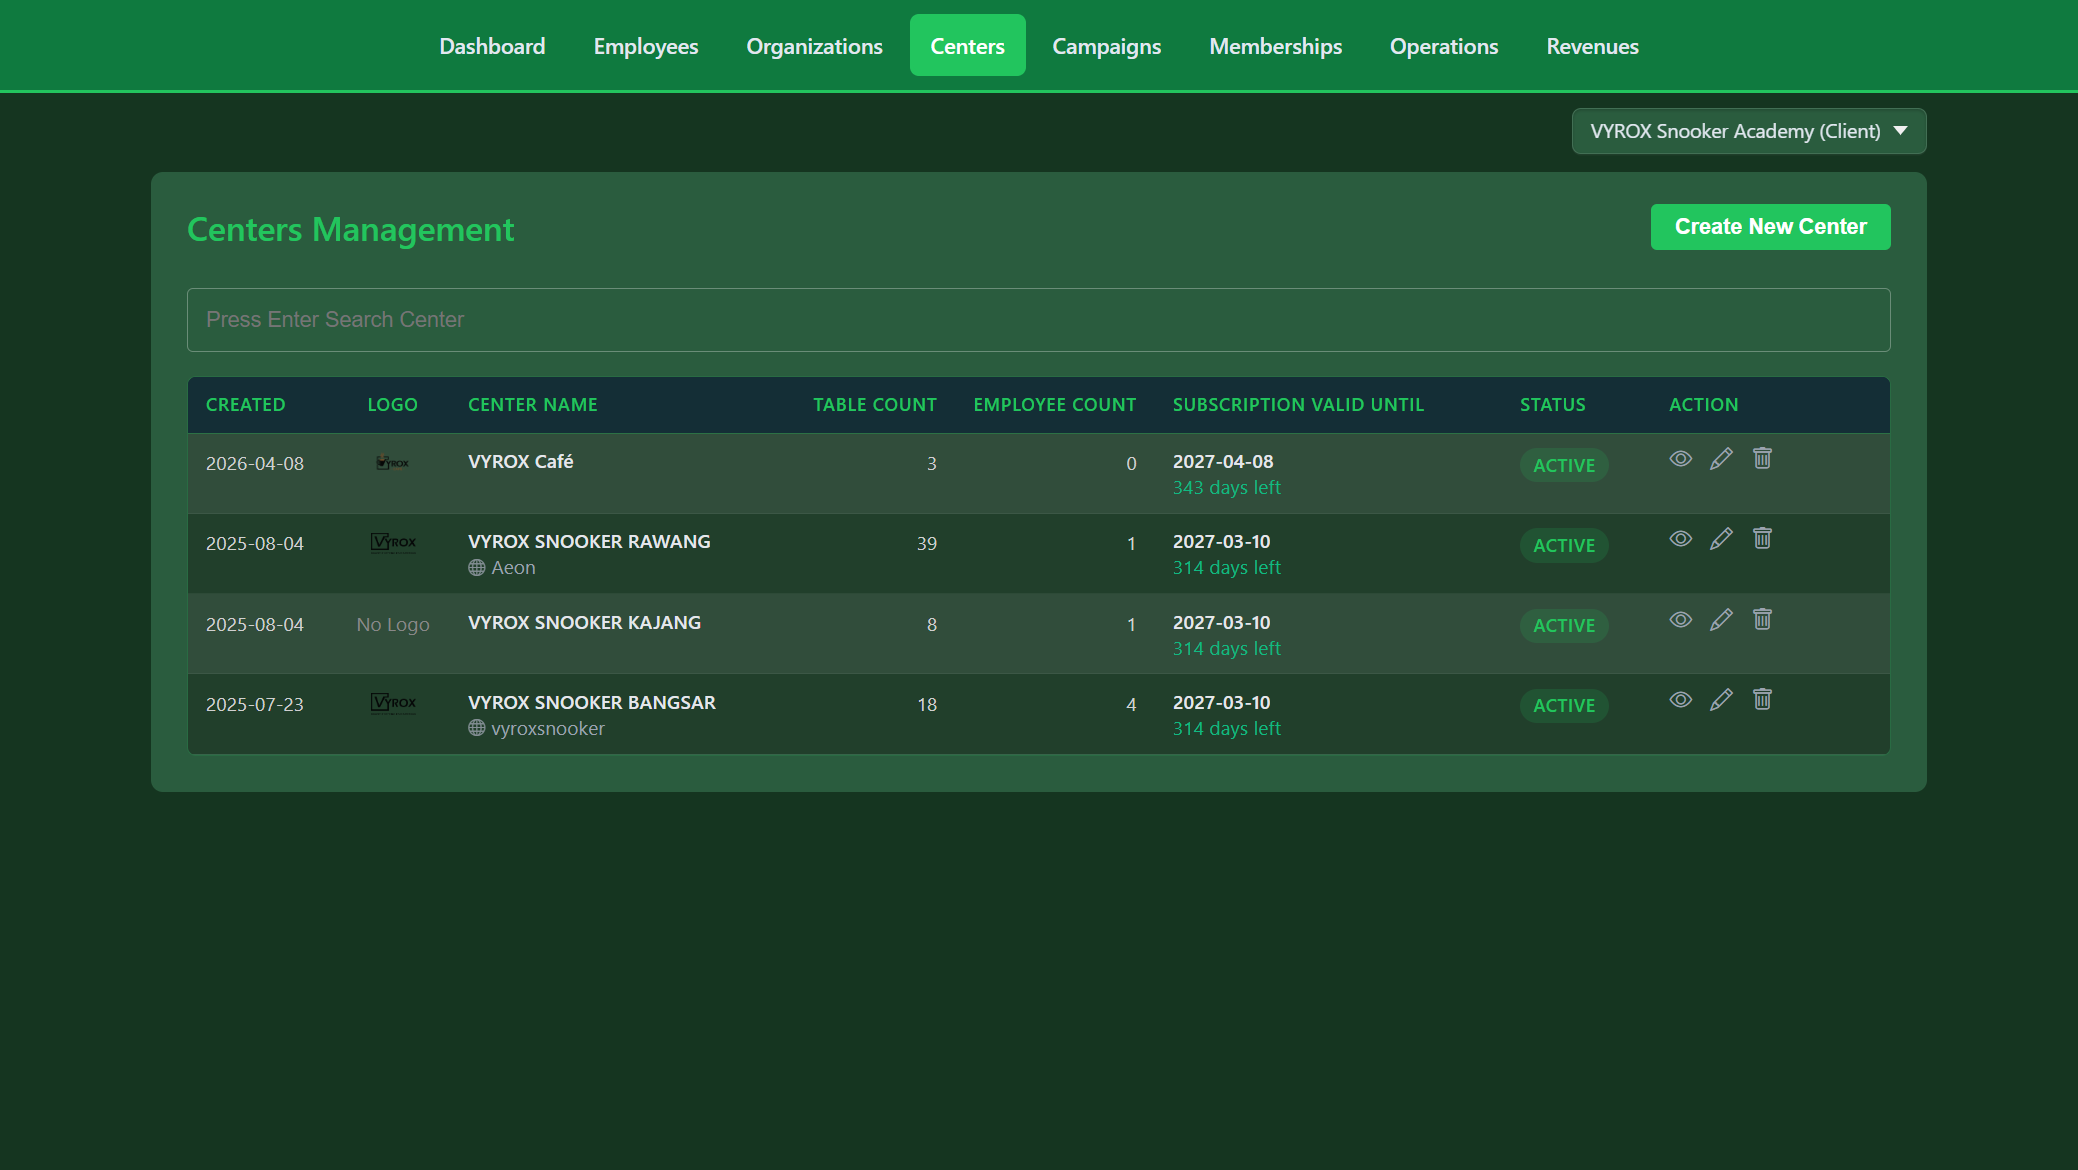This screenshot has width=2078, height=1170.
Task: Go to the Revenues tab
Action: pos(1592,46)
